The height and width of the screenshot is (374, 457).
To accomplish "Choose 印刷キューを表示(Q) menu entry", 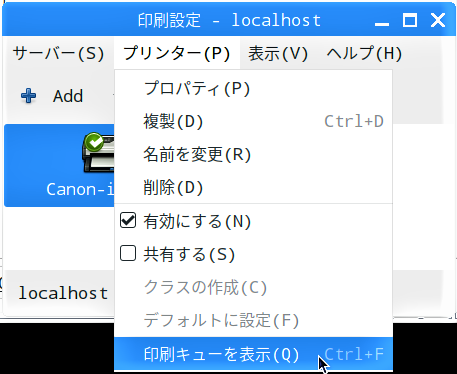I will click(253, 354).
